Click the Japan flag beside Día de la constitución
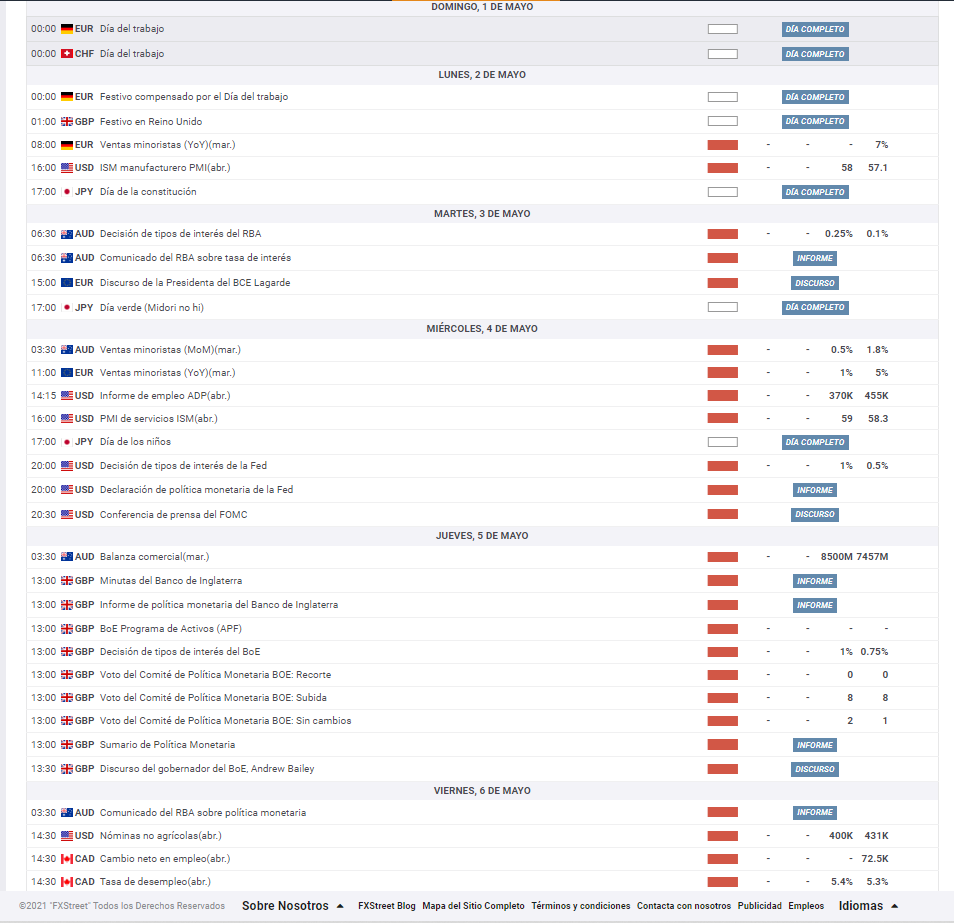This screenshot has height=923, width=954. (x=67, y=192)
